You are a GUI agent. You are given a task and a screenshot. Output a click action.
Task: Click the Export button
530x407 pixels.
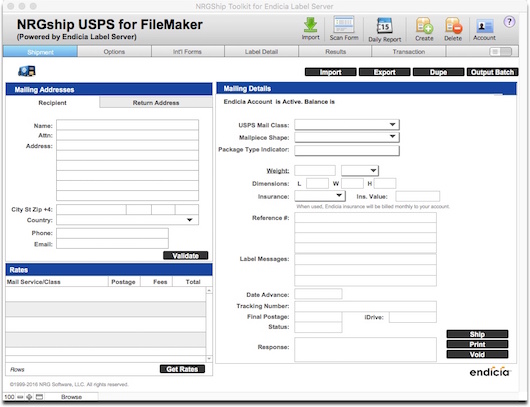pos(385,72)
